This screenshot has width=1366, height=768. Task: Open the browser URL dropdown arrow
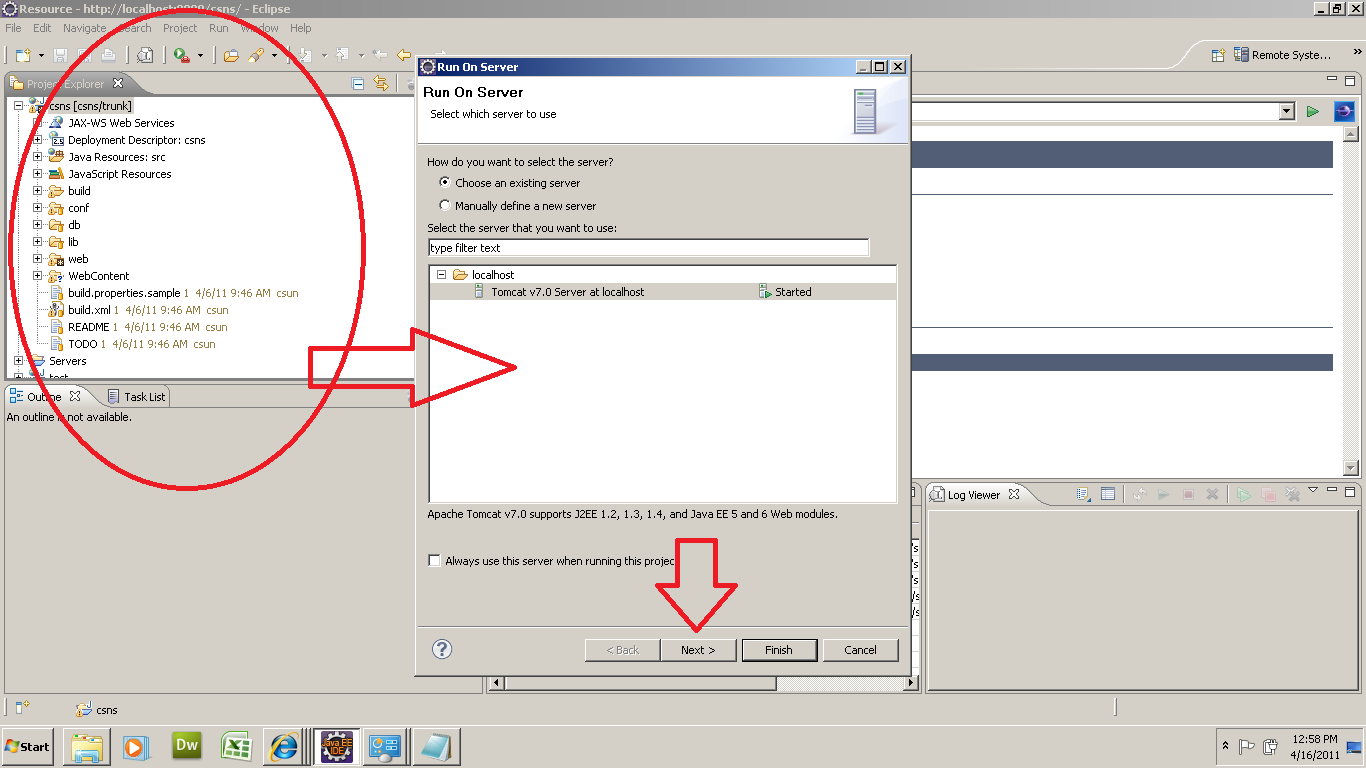[x=1287, y=112]
